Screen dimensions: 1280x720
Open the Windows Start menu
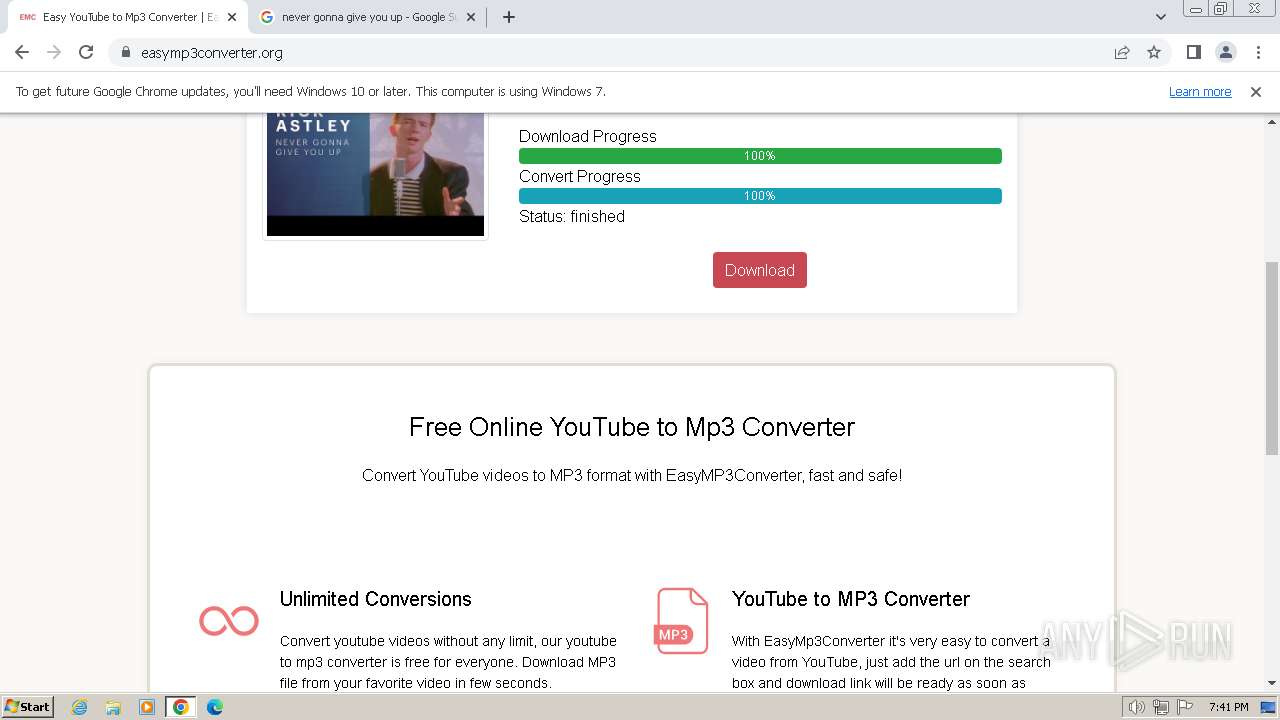point(27,706)
